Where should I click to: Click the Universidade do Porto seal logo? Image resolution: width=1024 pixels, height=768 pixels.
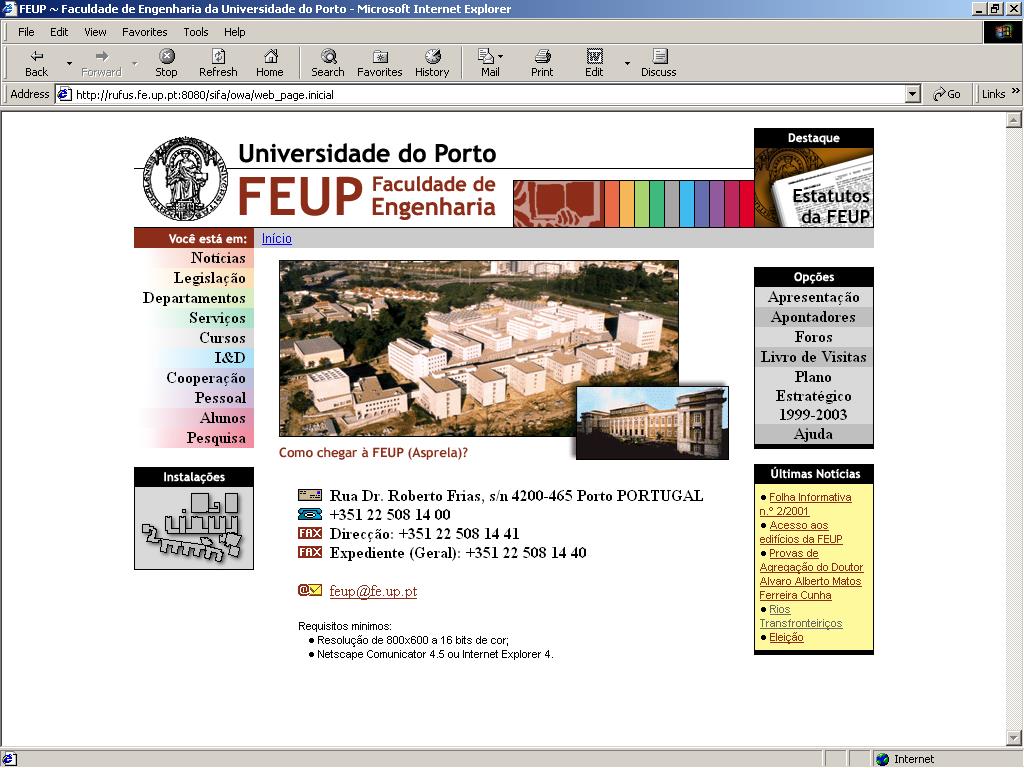[185, 178]
